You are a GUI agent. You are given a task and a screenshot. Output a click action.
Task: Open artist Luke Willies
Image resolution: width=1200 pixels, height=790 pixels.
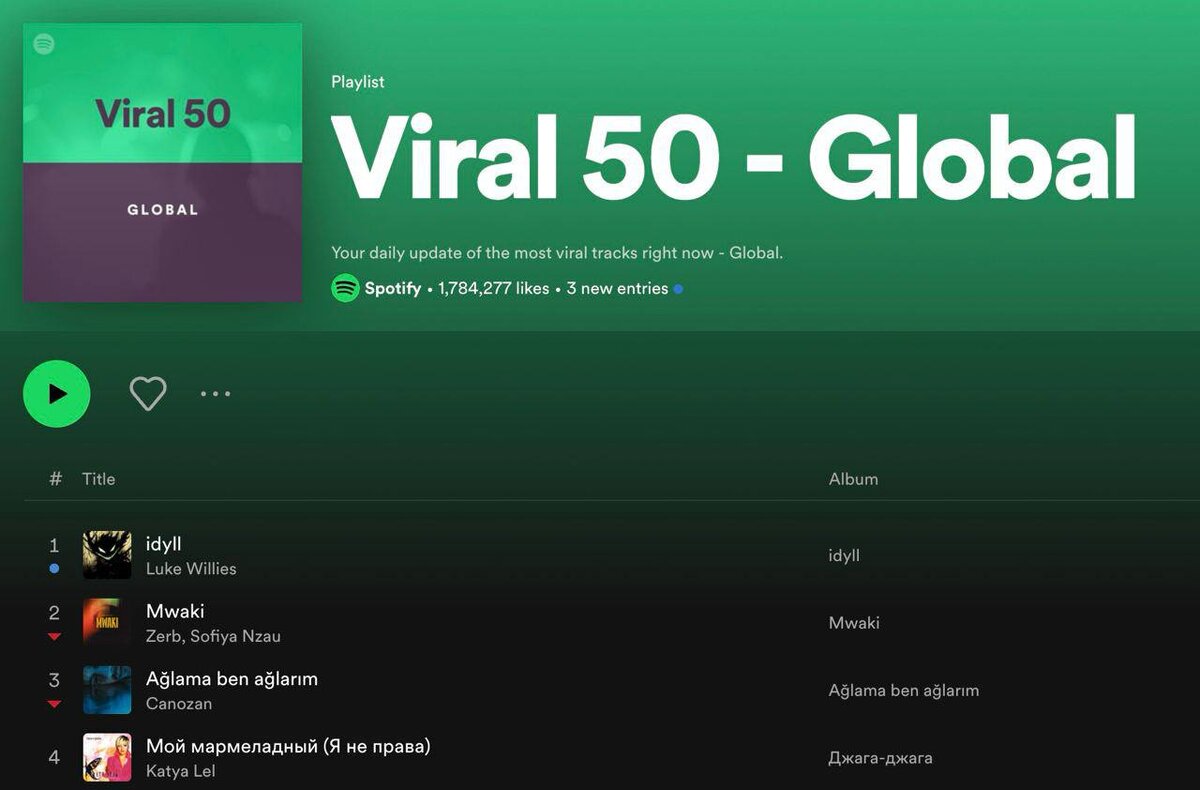point(191,569)
